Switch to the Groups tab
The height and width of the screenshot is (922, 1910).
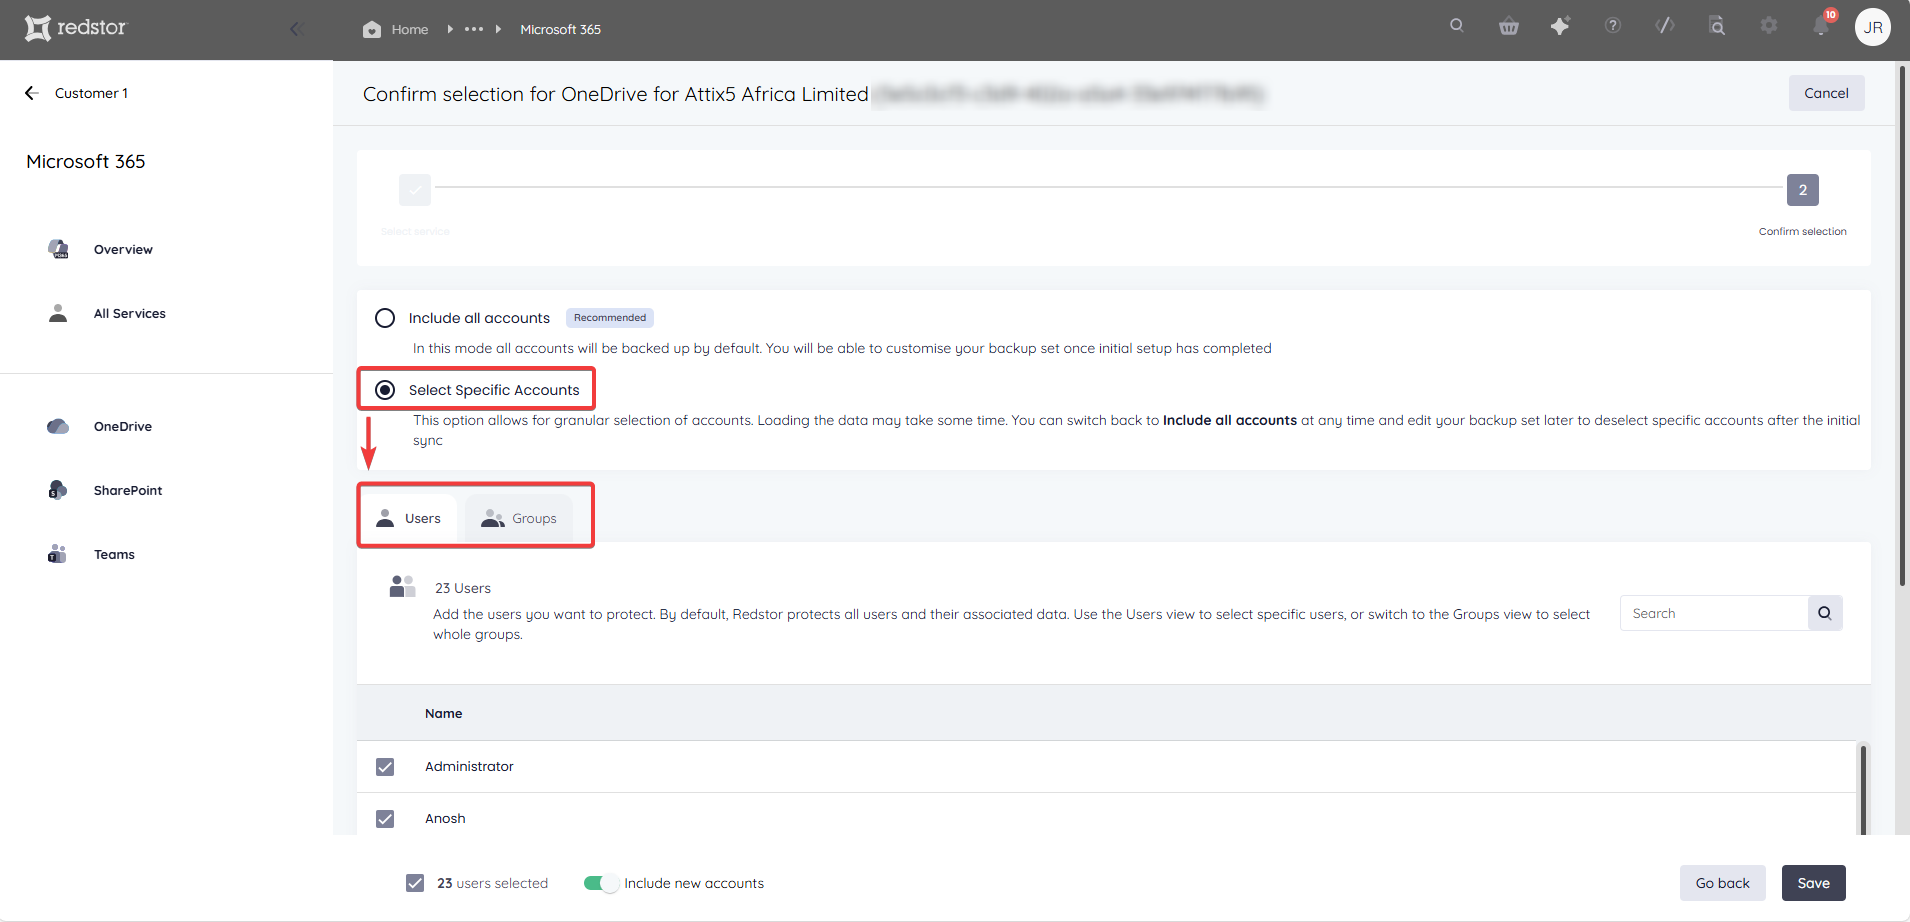(519, 518)
